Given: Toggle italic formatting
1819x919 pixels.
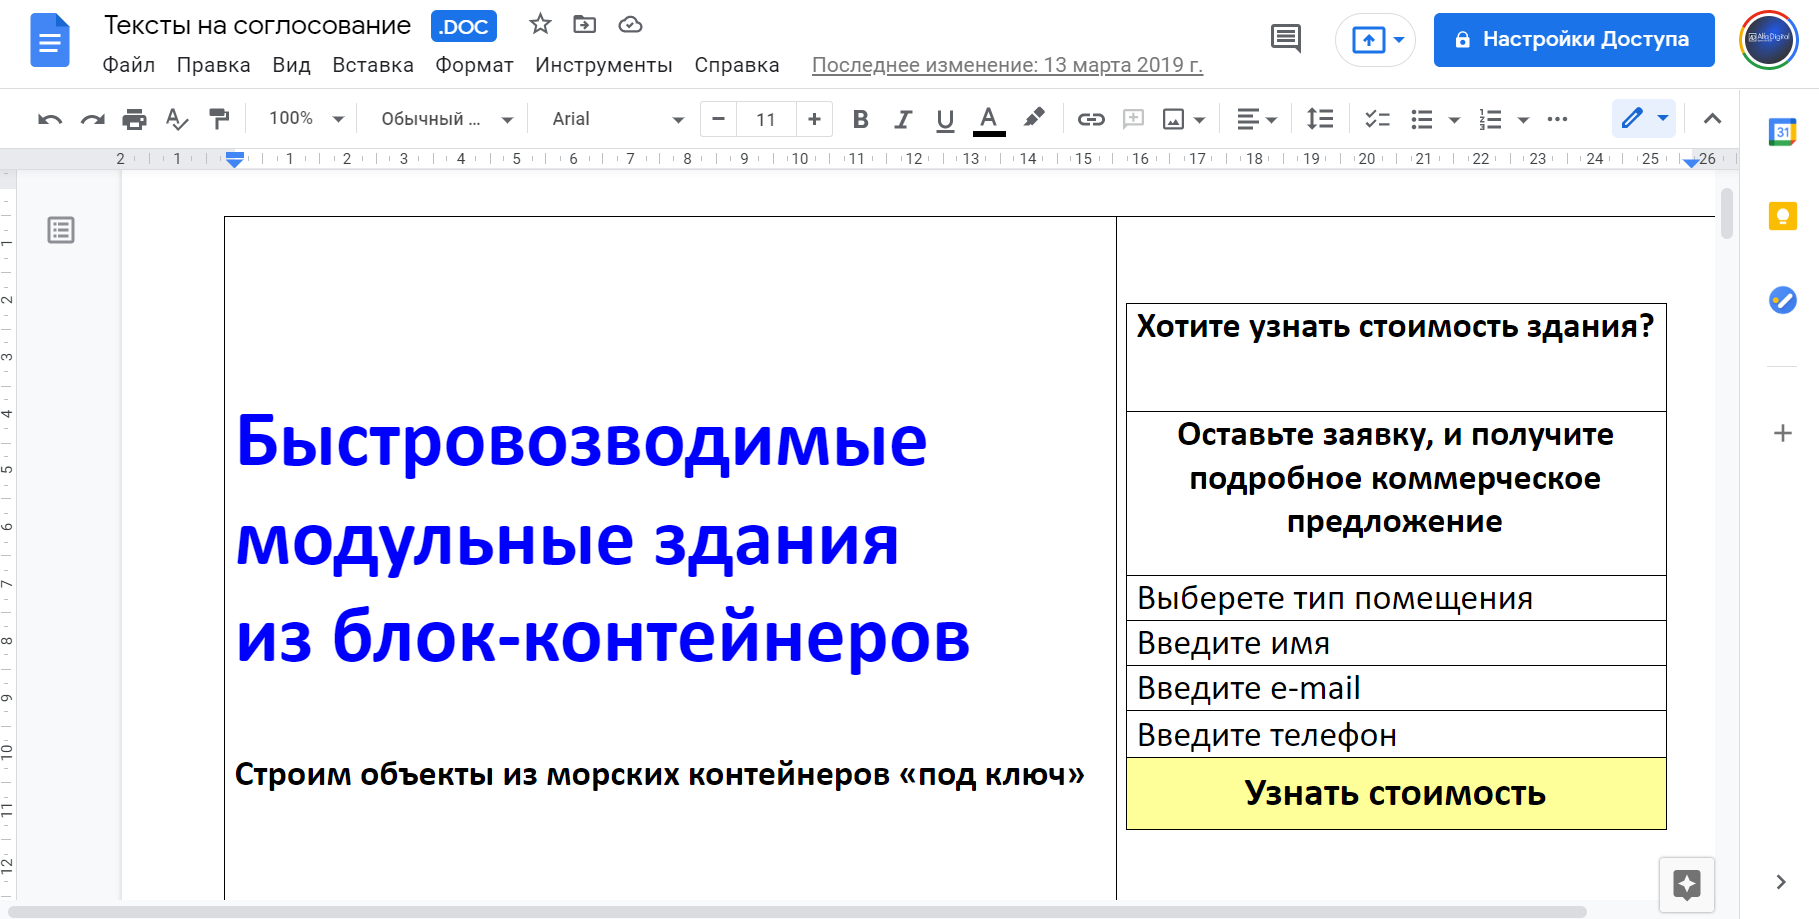Looking at the screenshot, I should point(903,120).
